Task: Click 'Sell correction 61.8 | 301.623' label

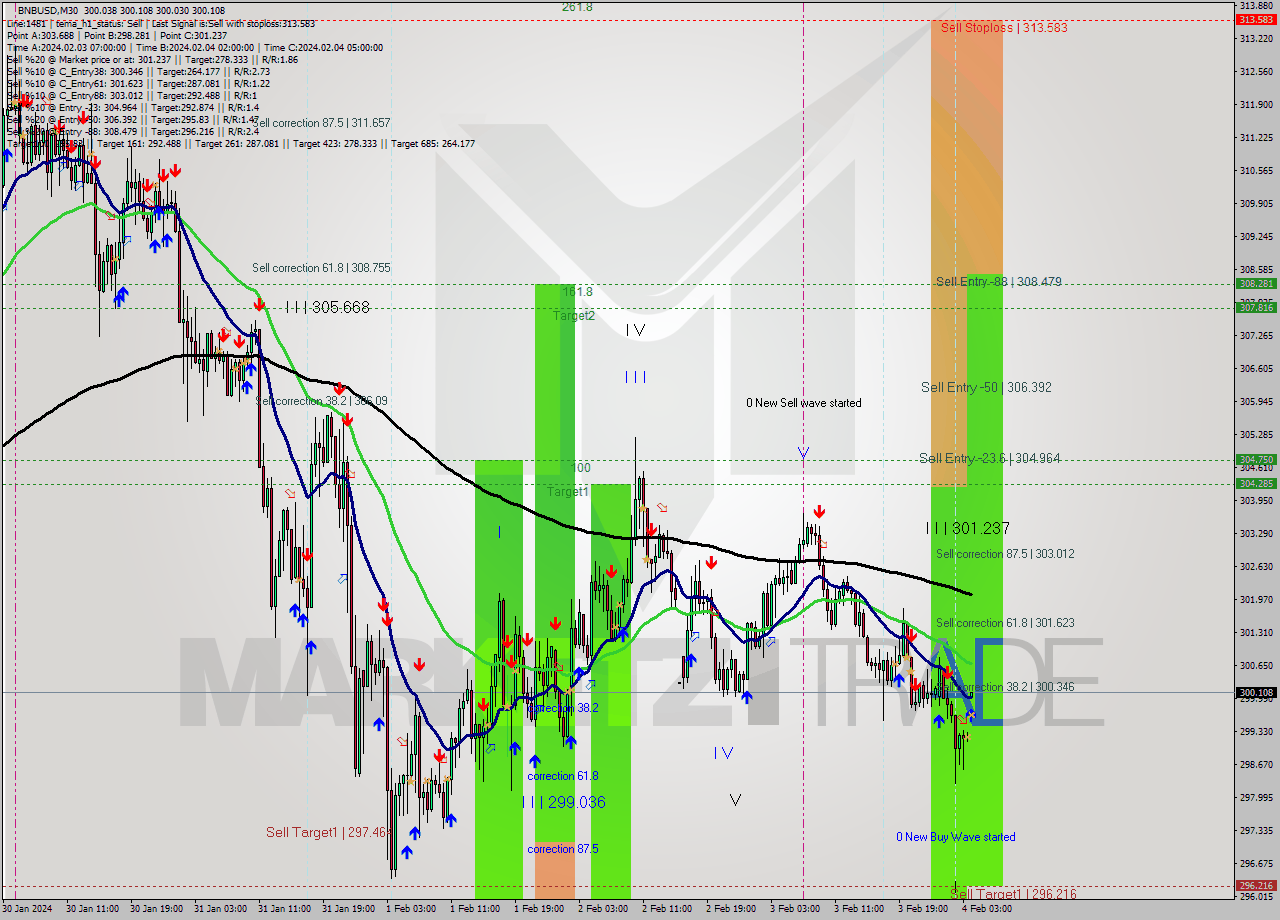Action: coord(1005,622)
